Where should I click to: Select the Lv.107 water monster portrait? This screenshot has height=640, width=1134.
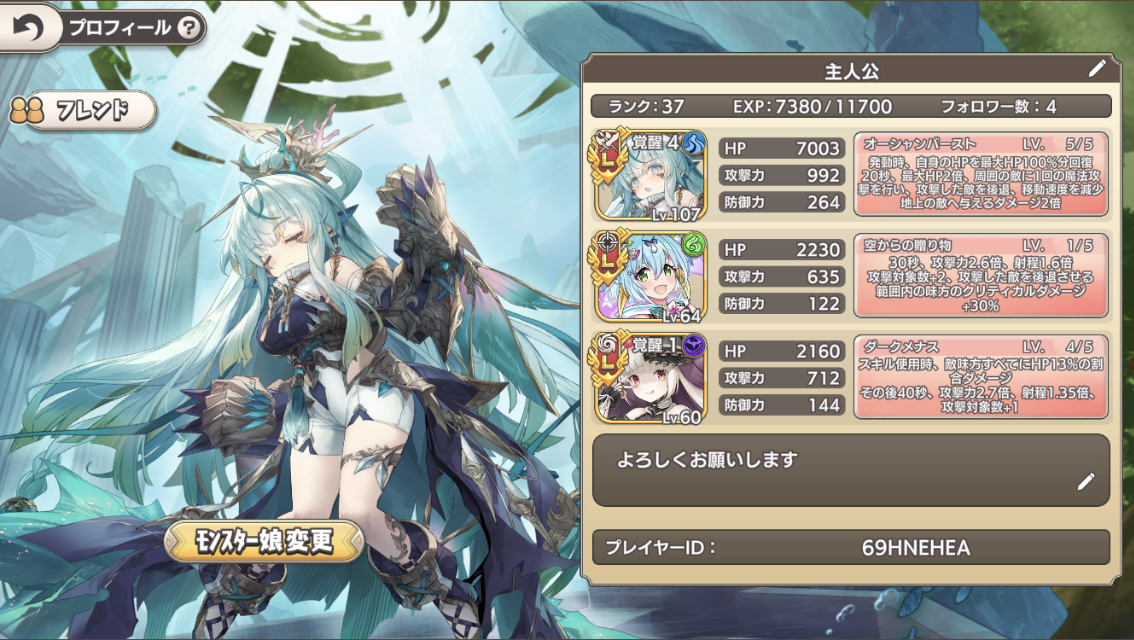[650, 175]
